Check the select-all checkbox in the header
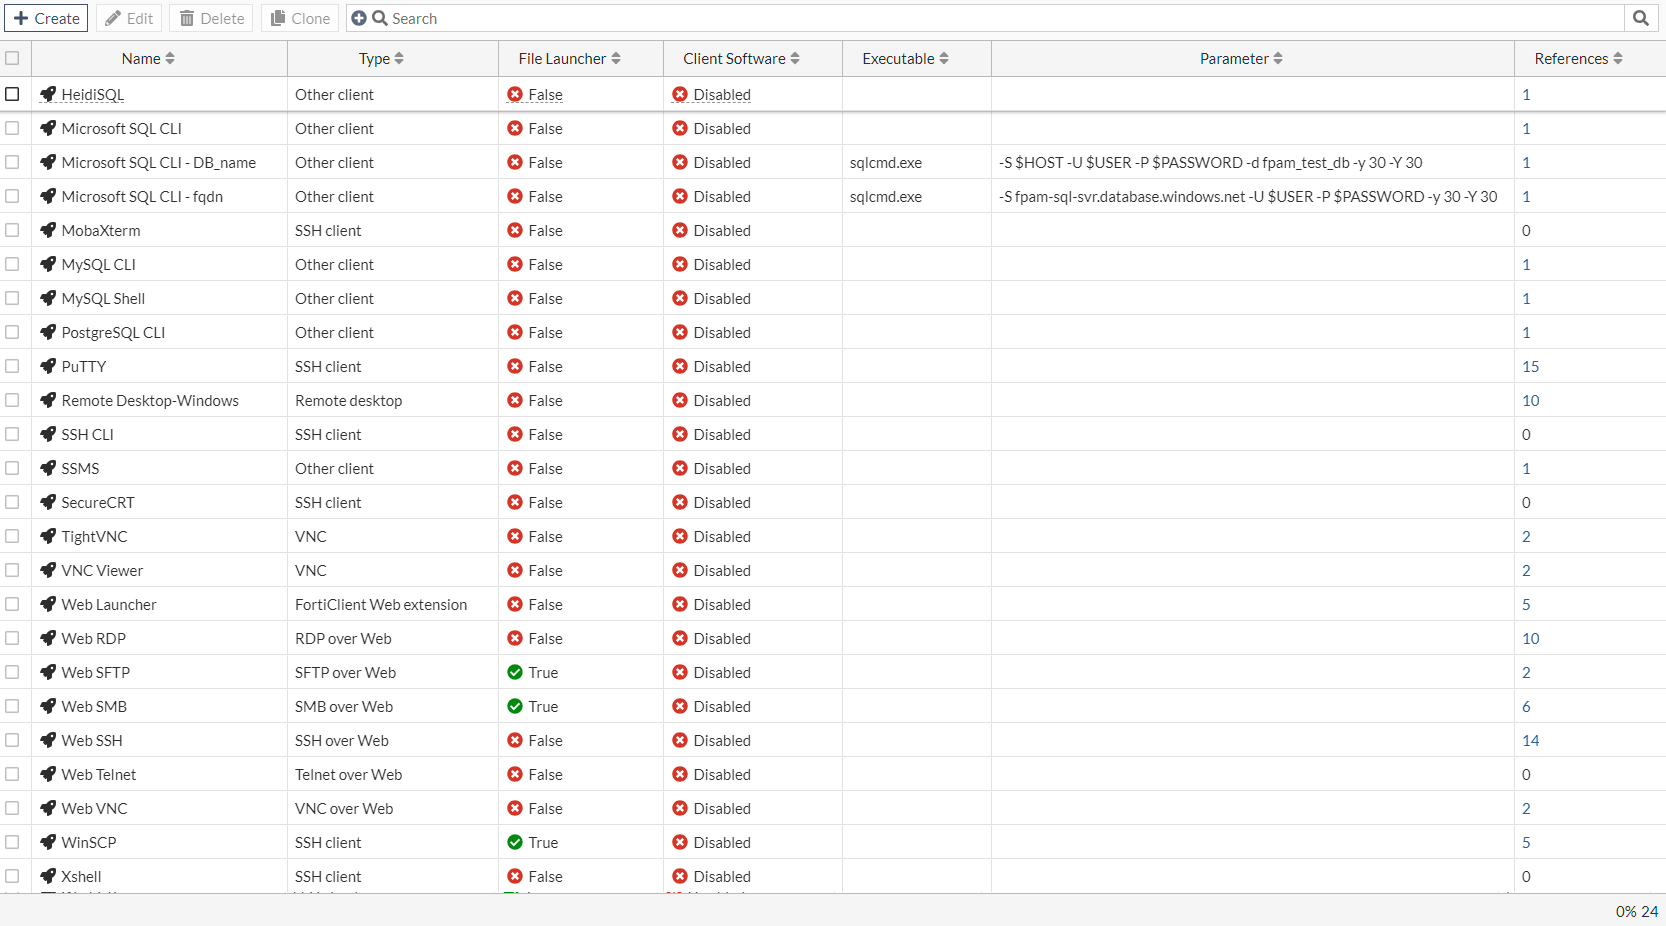 point(13,58)
